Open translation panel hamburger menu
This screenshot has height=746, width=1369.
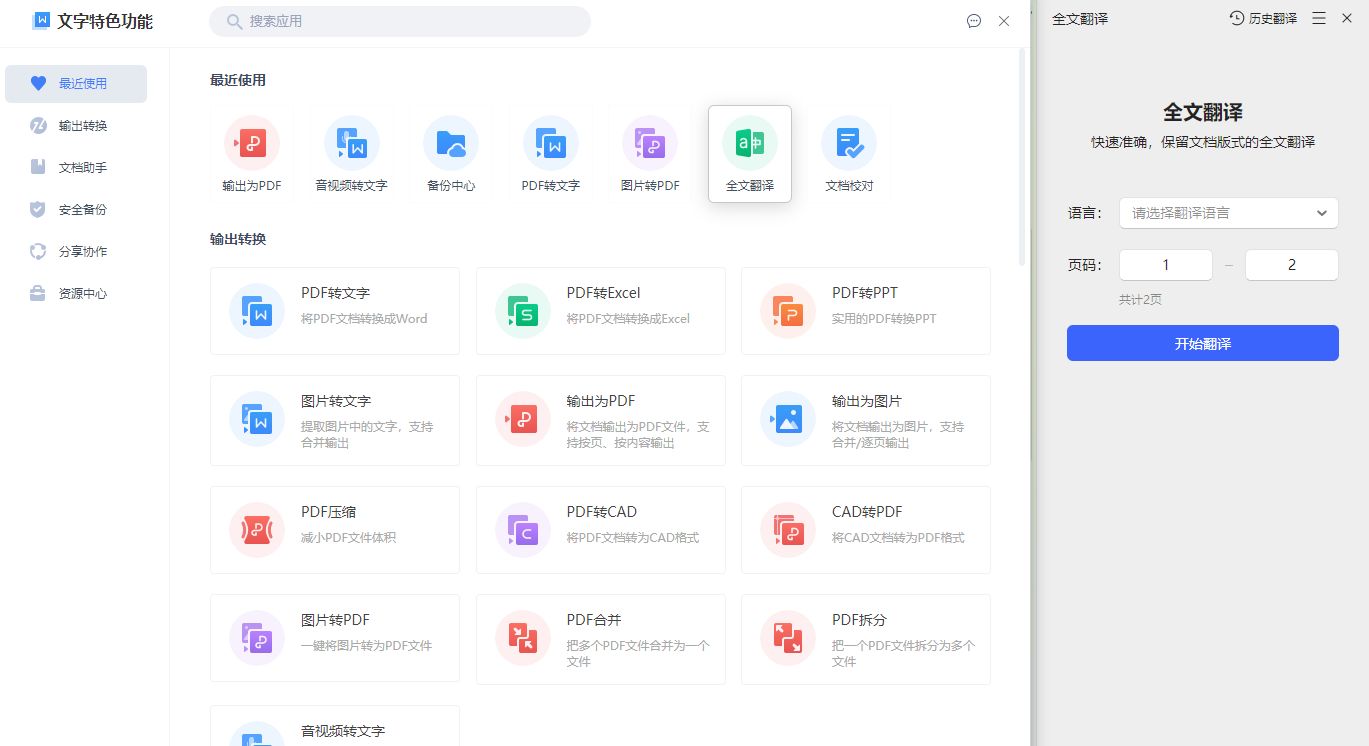(x=1319, y=18)
